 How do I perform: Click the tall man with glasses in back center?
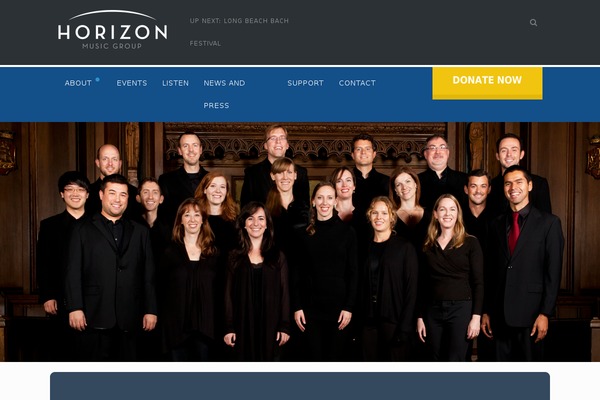point(276,161)
